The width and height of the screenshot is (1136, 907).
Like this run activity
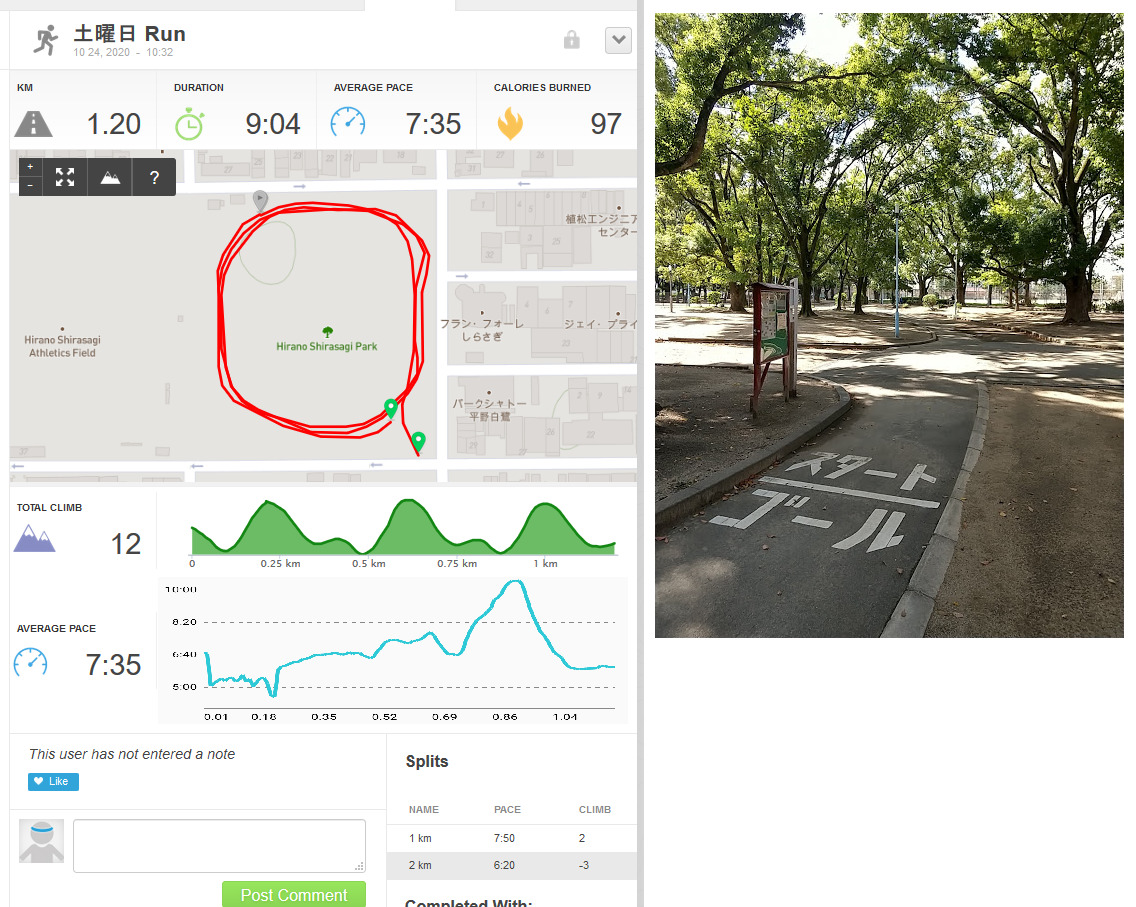[x=54, y=782]
